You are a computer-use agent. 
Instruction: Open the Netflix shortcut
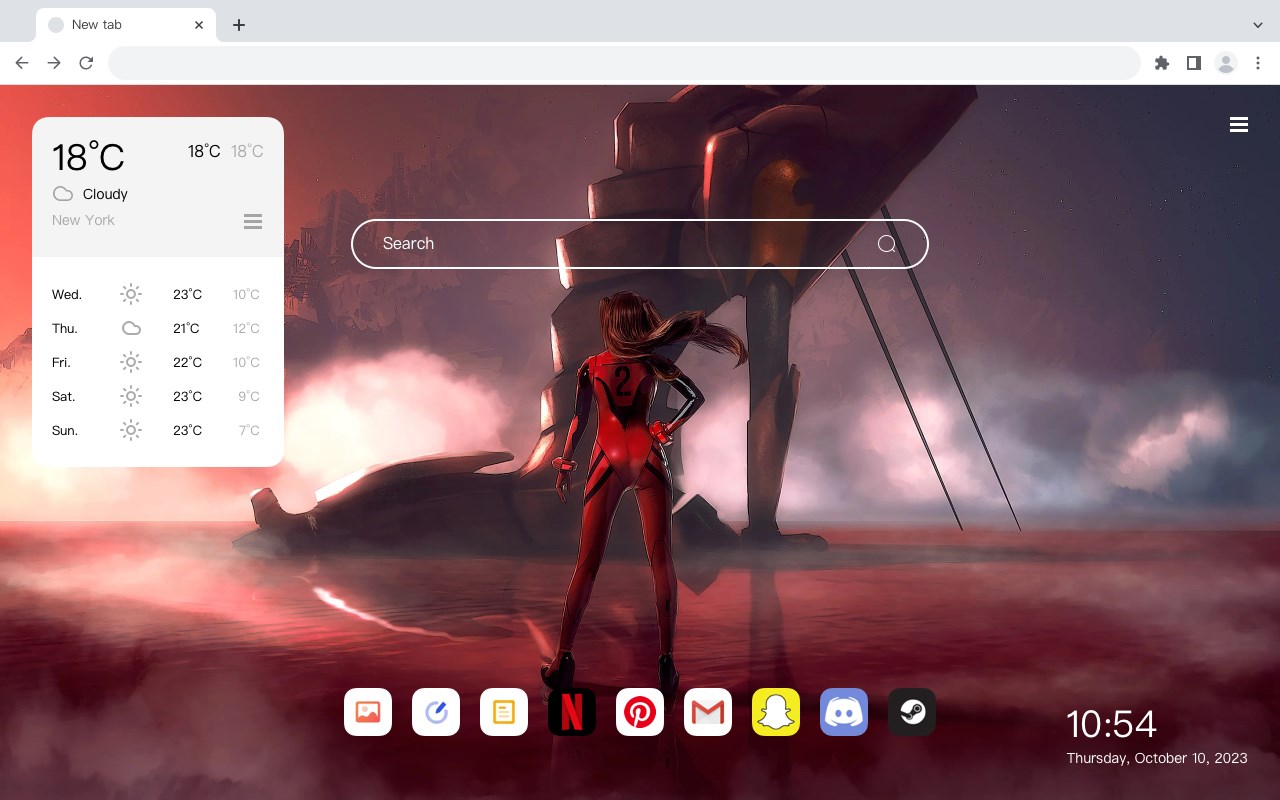click(x=572, y=712)
